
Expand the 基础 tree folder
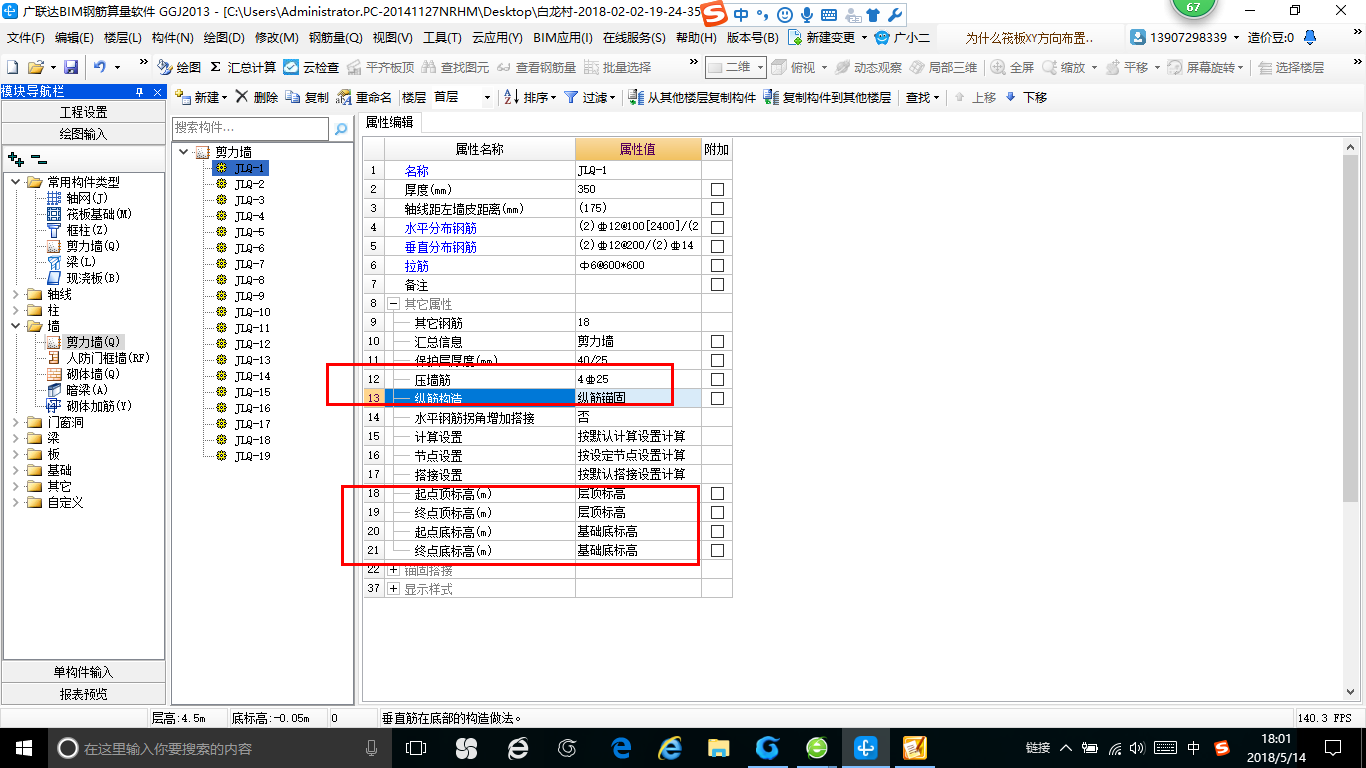click(x=16, y=470)
